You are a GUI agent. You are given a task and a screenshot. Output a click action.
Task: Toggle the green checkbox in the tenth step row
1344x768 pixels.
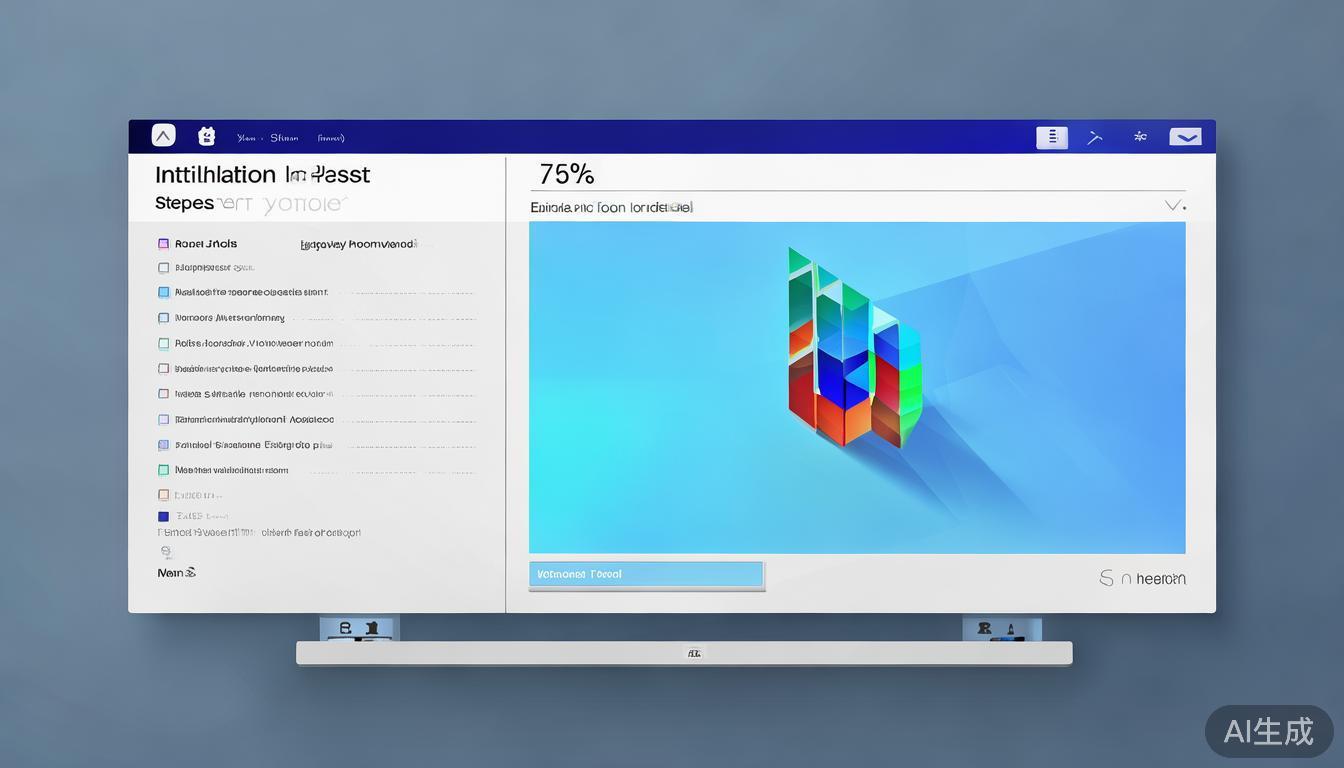164,470
